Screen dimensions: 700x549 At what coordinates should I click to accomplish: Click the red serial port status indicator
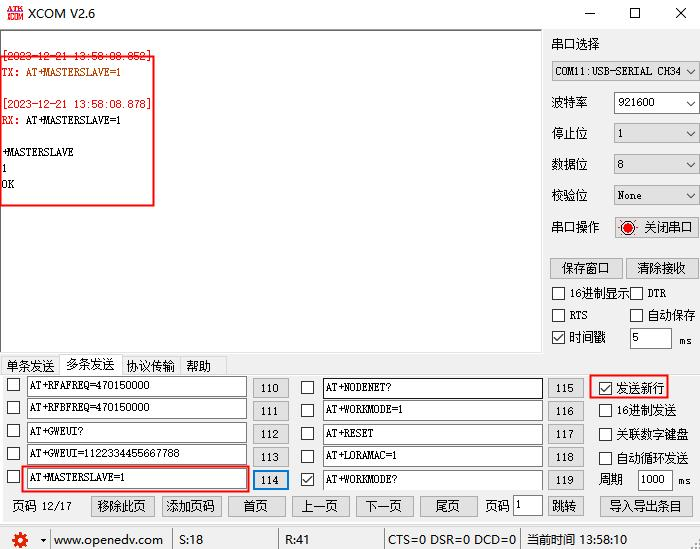628,228
